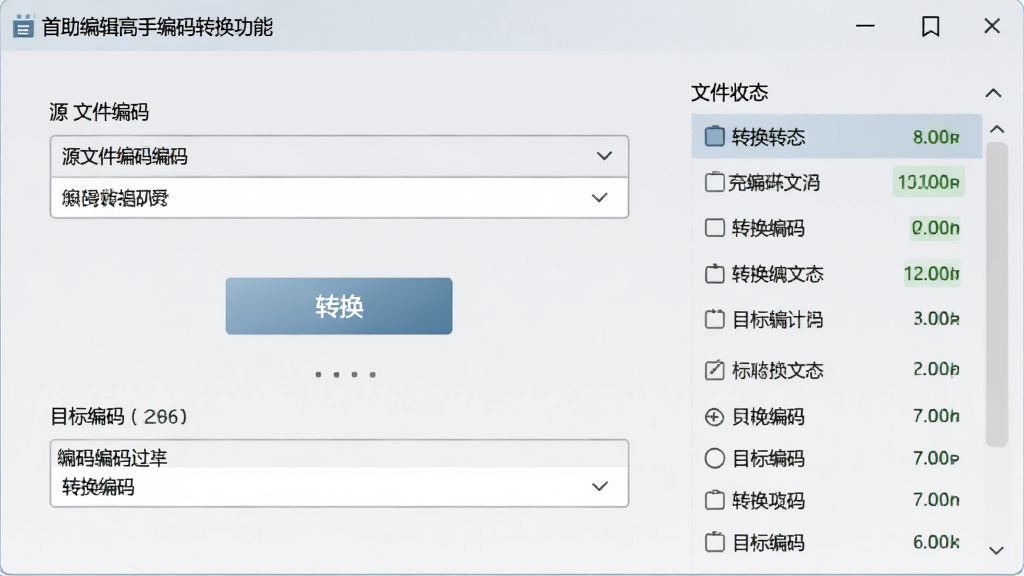Click the edit pencil icon beside 标聴换文态

[714, 370]
